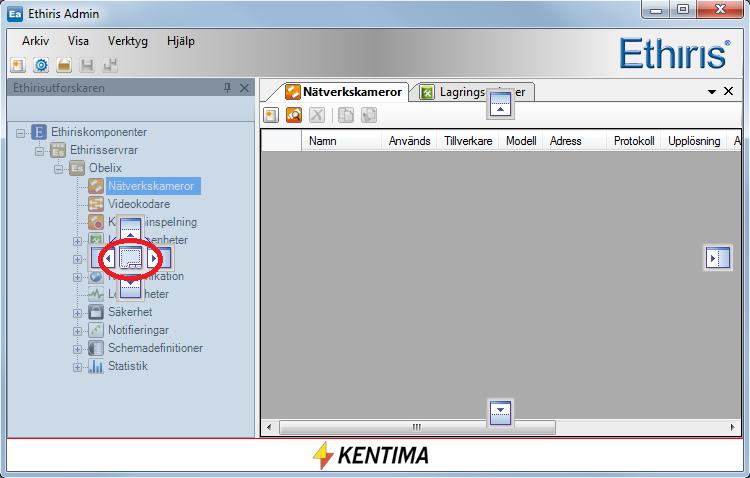Close the active document tab with X
The height and width of the screenshot is (478, 750).
(x=728, y=91)
